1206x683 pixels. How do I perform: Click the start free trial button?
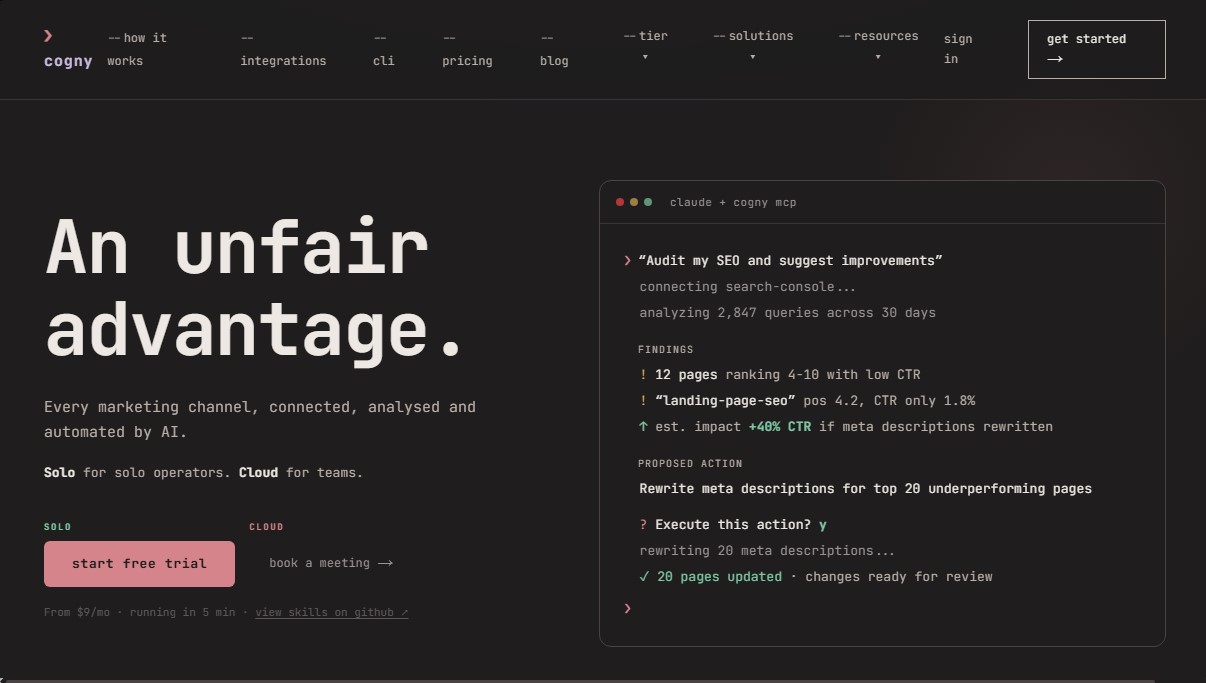139,564
